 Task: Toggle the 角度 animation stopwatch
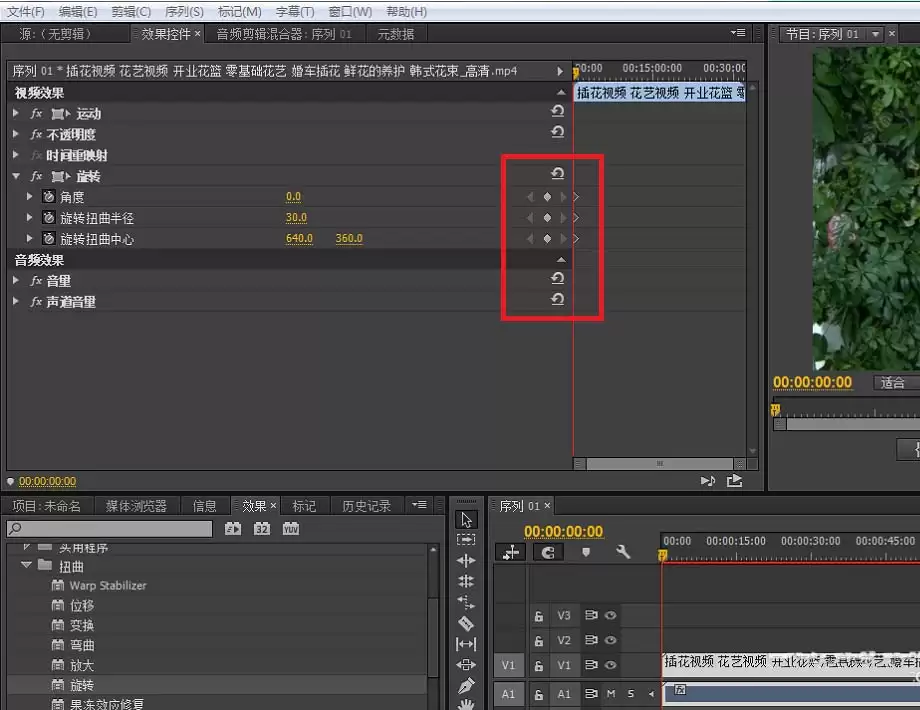pos(48,197)
